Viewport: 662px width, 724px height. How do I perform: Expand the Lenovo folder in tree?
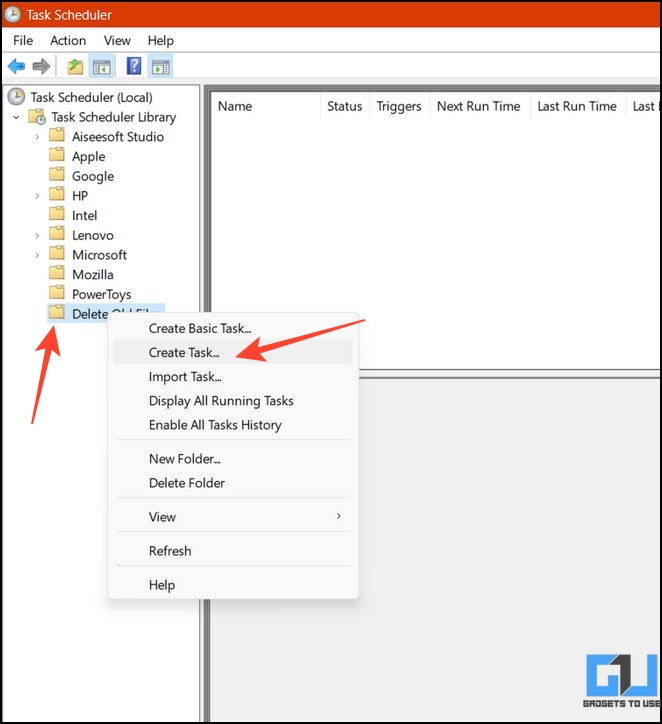tap(37, 235)
